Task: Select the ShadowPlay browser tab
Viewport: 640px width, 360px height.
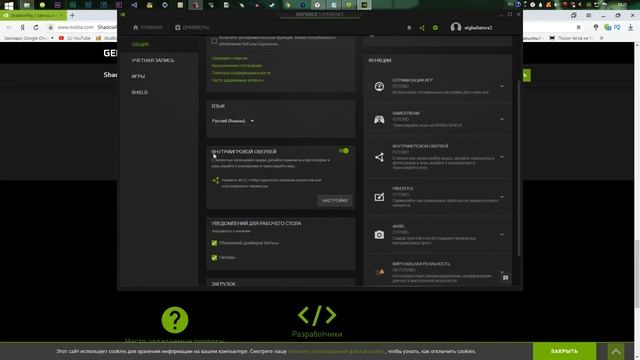Action: click(x=33, y=16)
